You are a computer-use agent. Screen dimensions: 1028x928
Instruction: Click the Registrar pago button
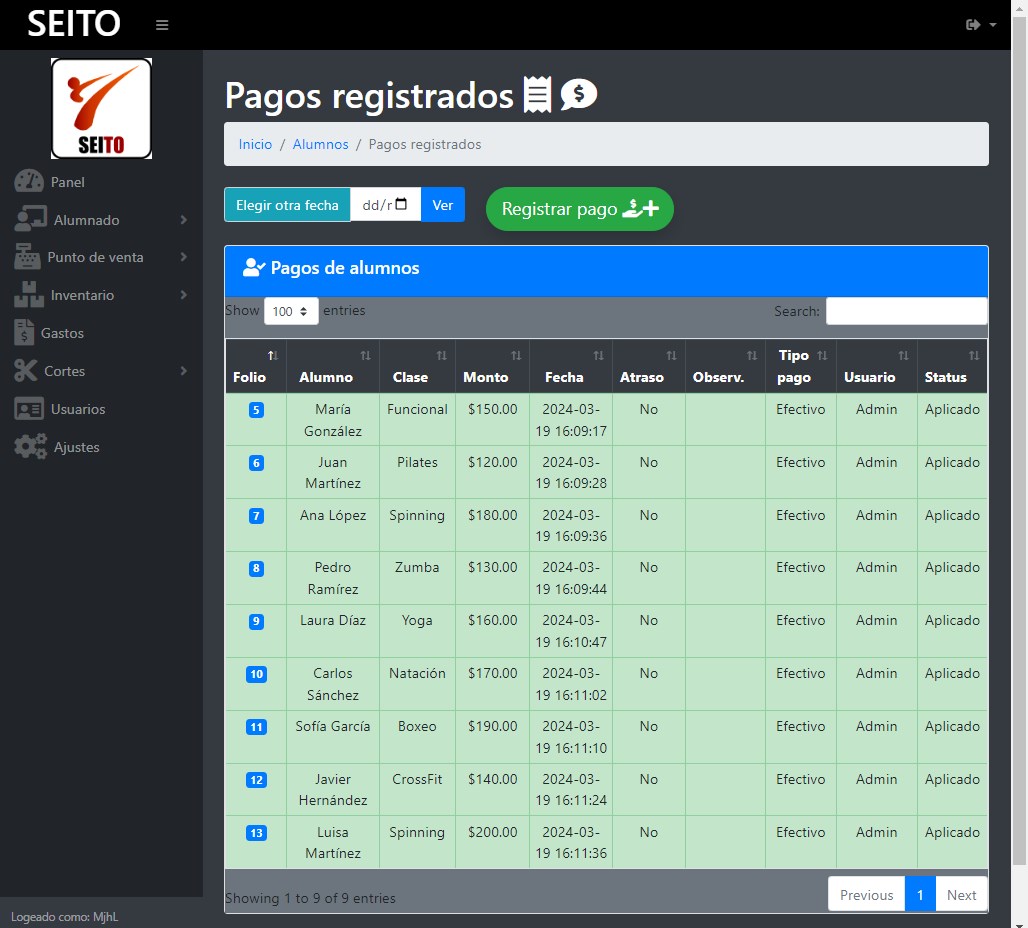tap(579, 209)
